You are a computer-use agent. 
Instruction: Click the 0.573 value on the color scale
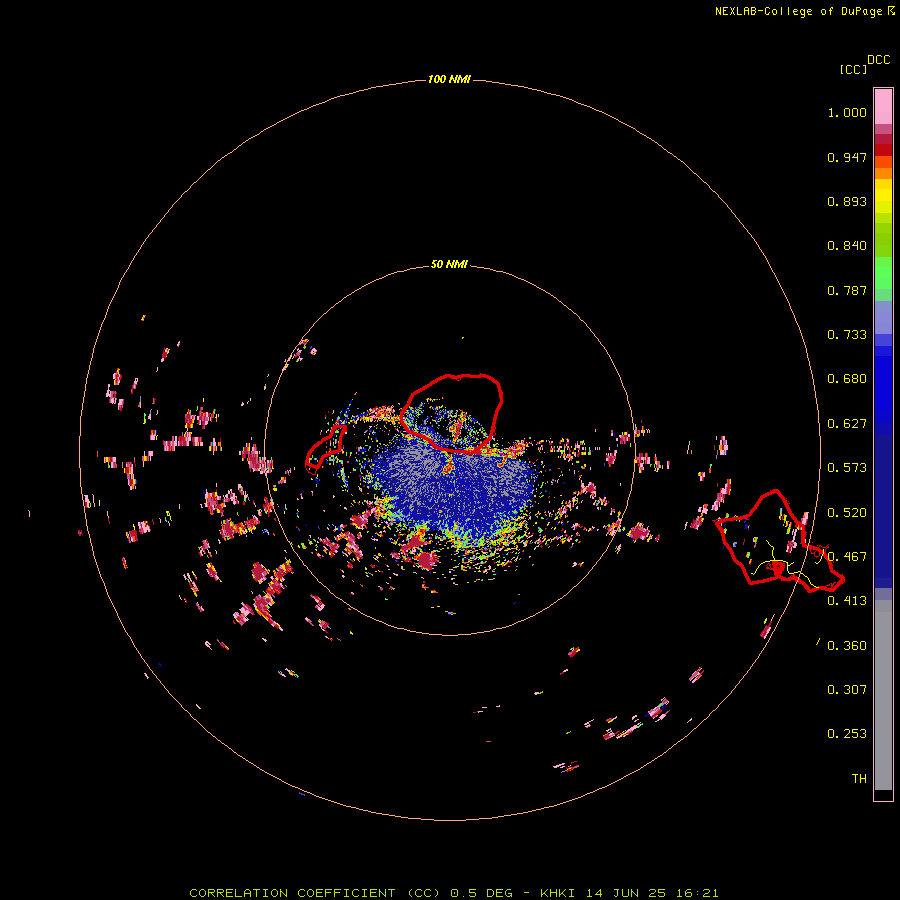[x=847, y=468]
